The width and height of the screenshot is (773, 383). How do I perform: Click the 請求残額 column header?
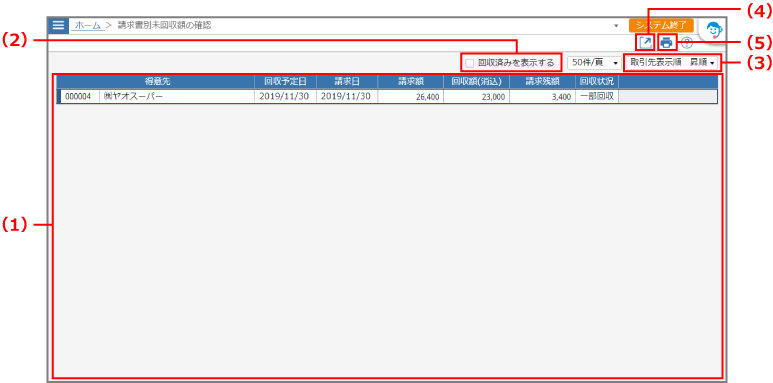(542, 82)
